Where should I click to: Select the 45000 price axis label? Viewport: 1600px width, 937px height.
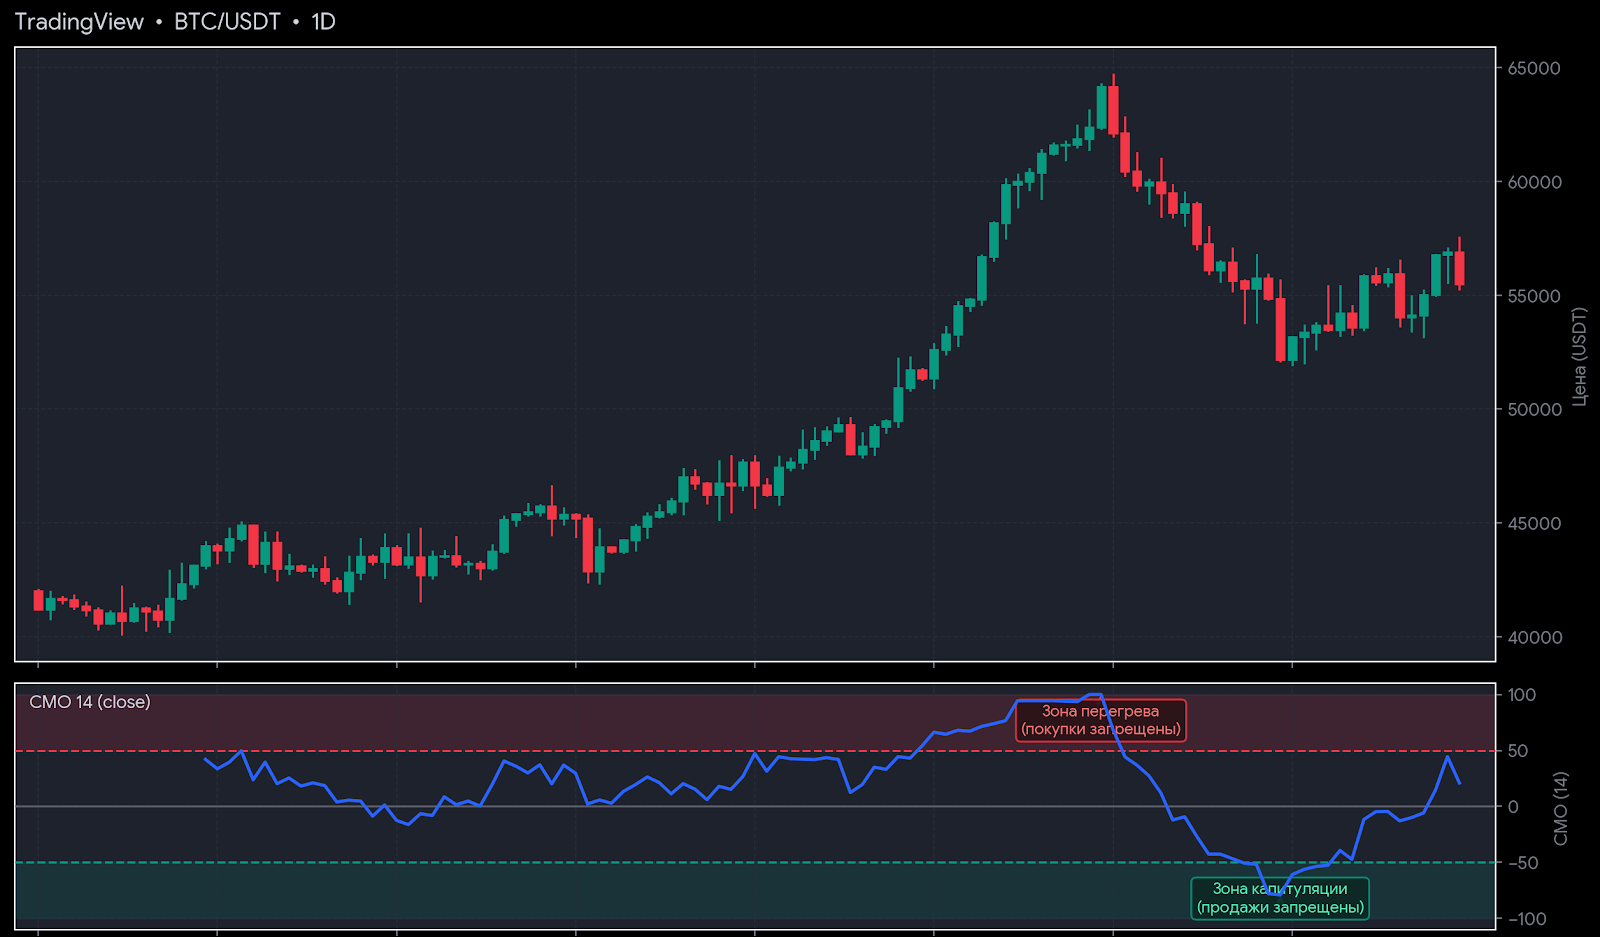pyautogui.click(x=1534, y=523)
